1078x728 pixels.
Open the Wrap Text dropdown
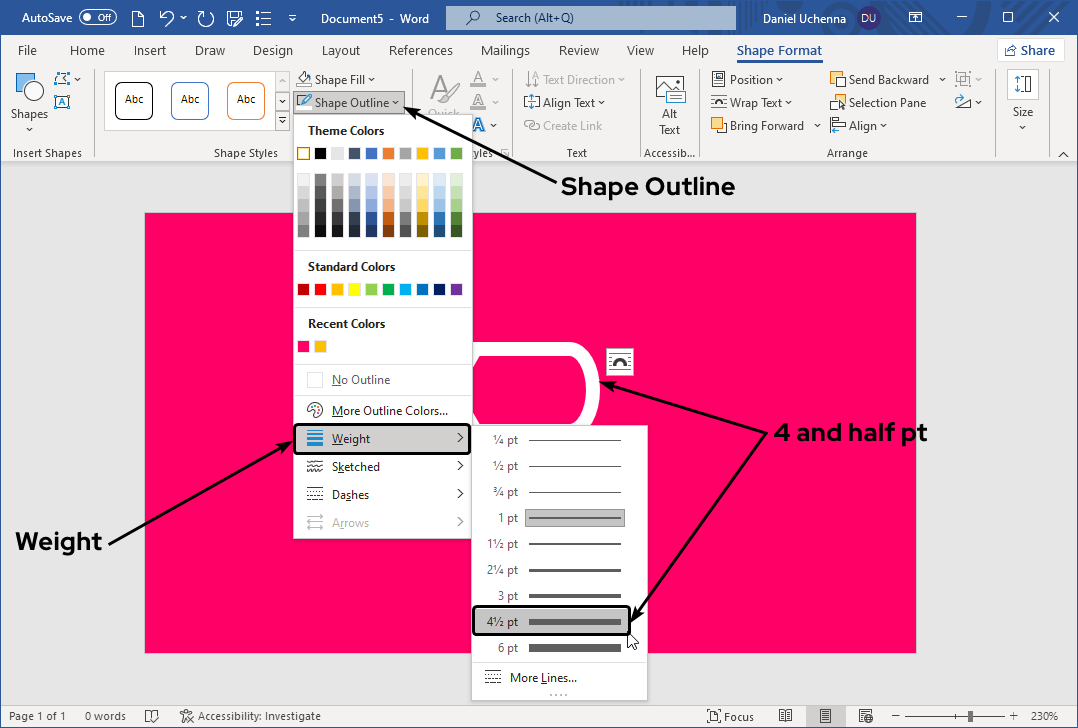[752, 103]
